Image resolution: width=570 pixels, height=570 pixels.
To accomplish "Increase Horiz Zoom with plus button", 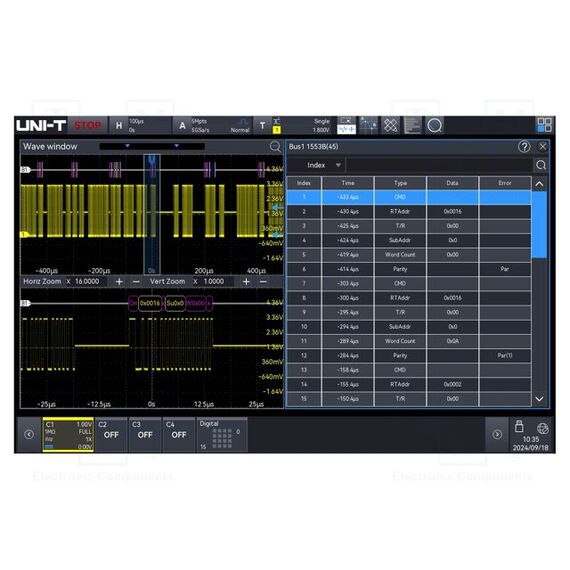I will pos(119,282).
